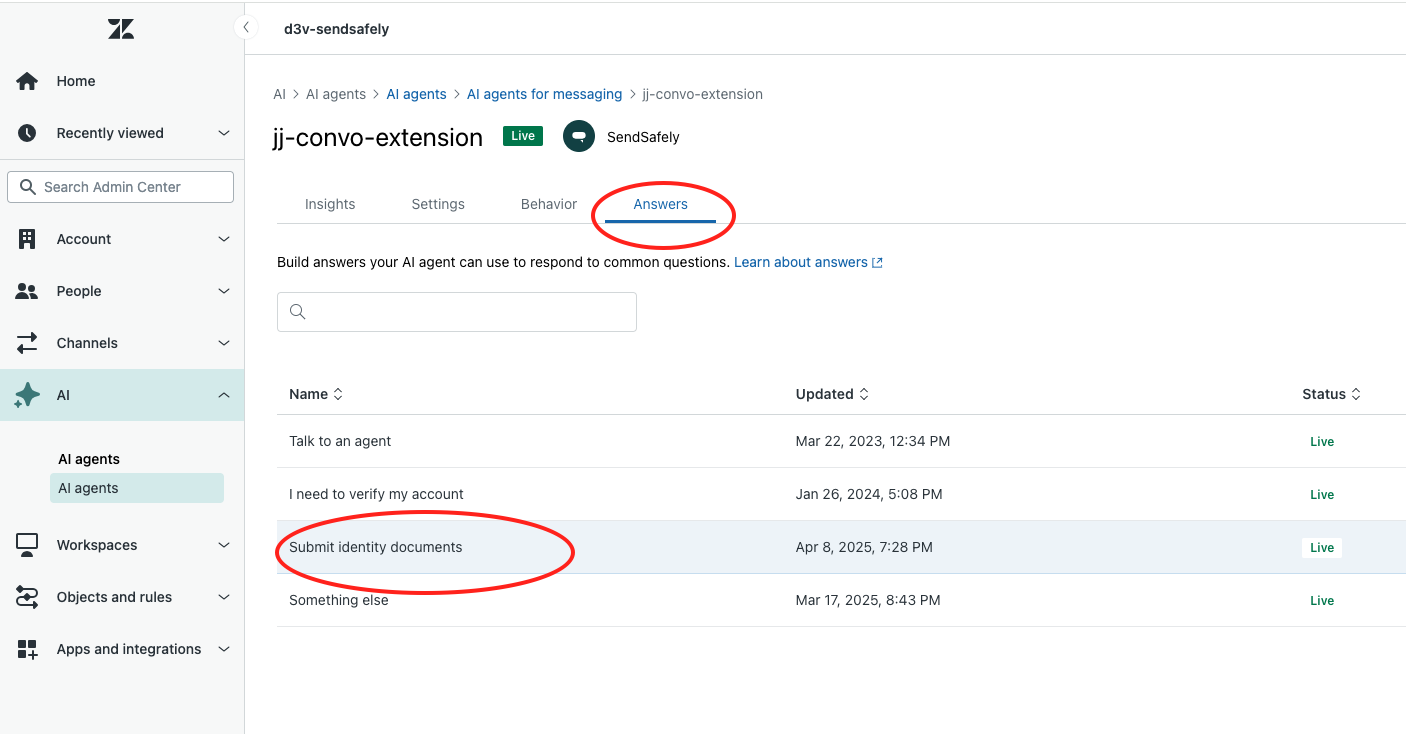
Task: Click the Zendesk logo icon
Action: click(x=121, y=29)
